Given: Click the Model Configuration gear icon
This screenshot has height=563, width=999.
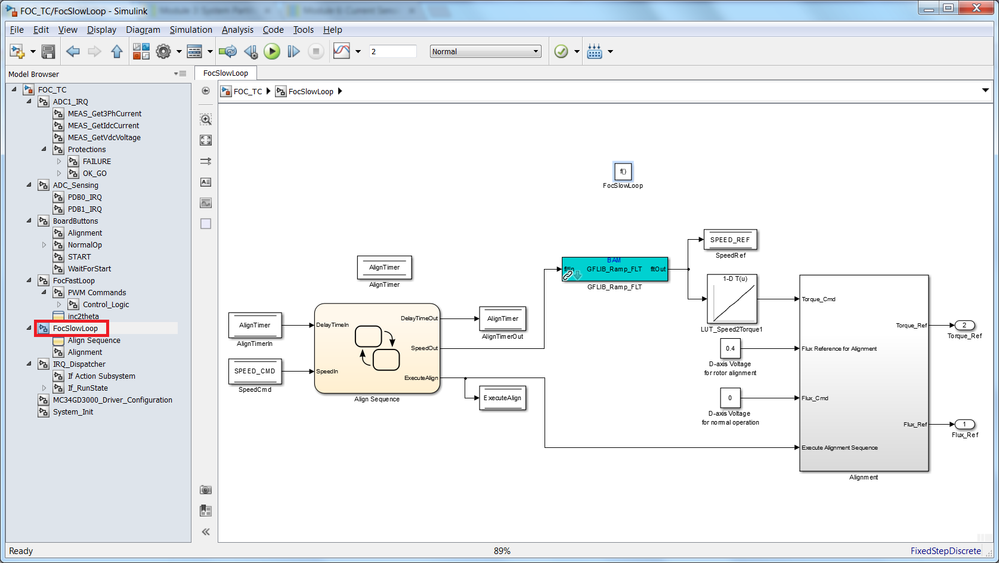Looking at the screenshot, I should (x=164, y=52).
